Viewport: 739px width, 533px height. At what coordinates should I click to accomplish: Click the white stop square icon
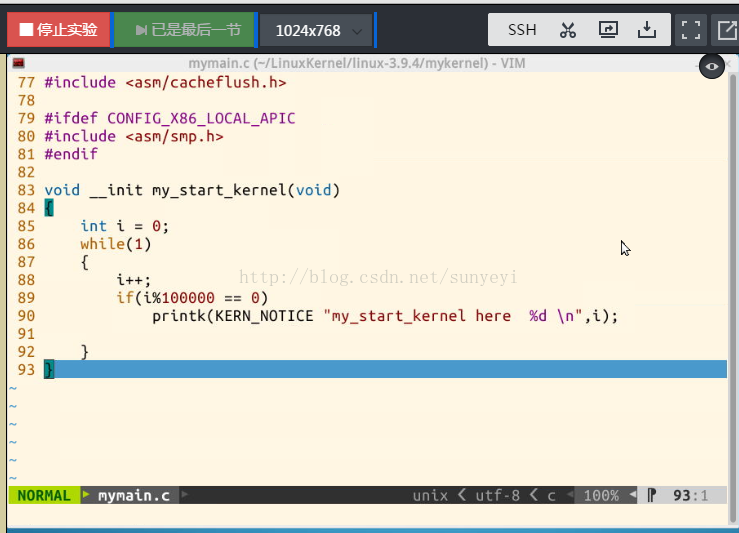pos(26,30)
